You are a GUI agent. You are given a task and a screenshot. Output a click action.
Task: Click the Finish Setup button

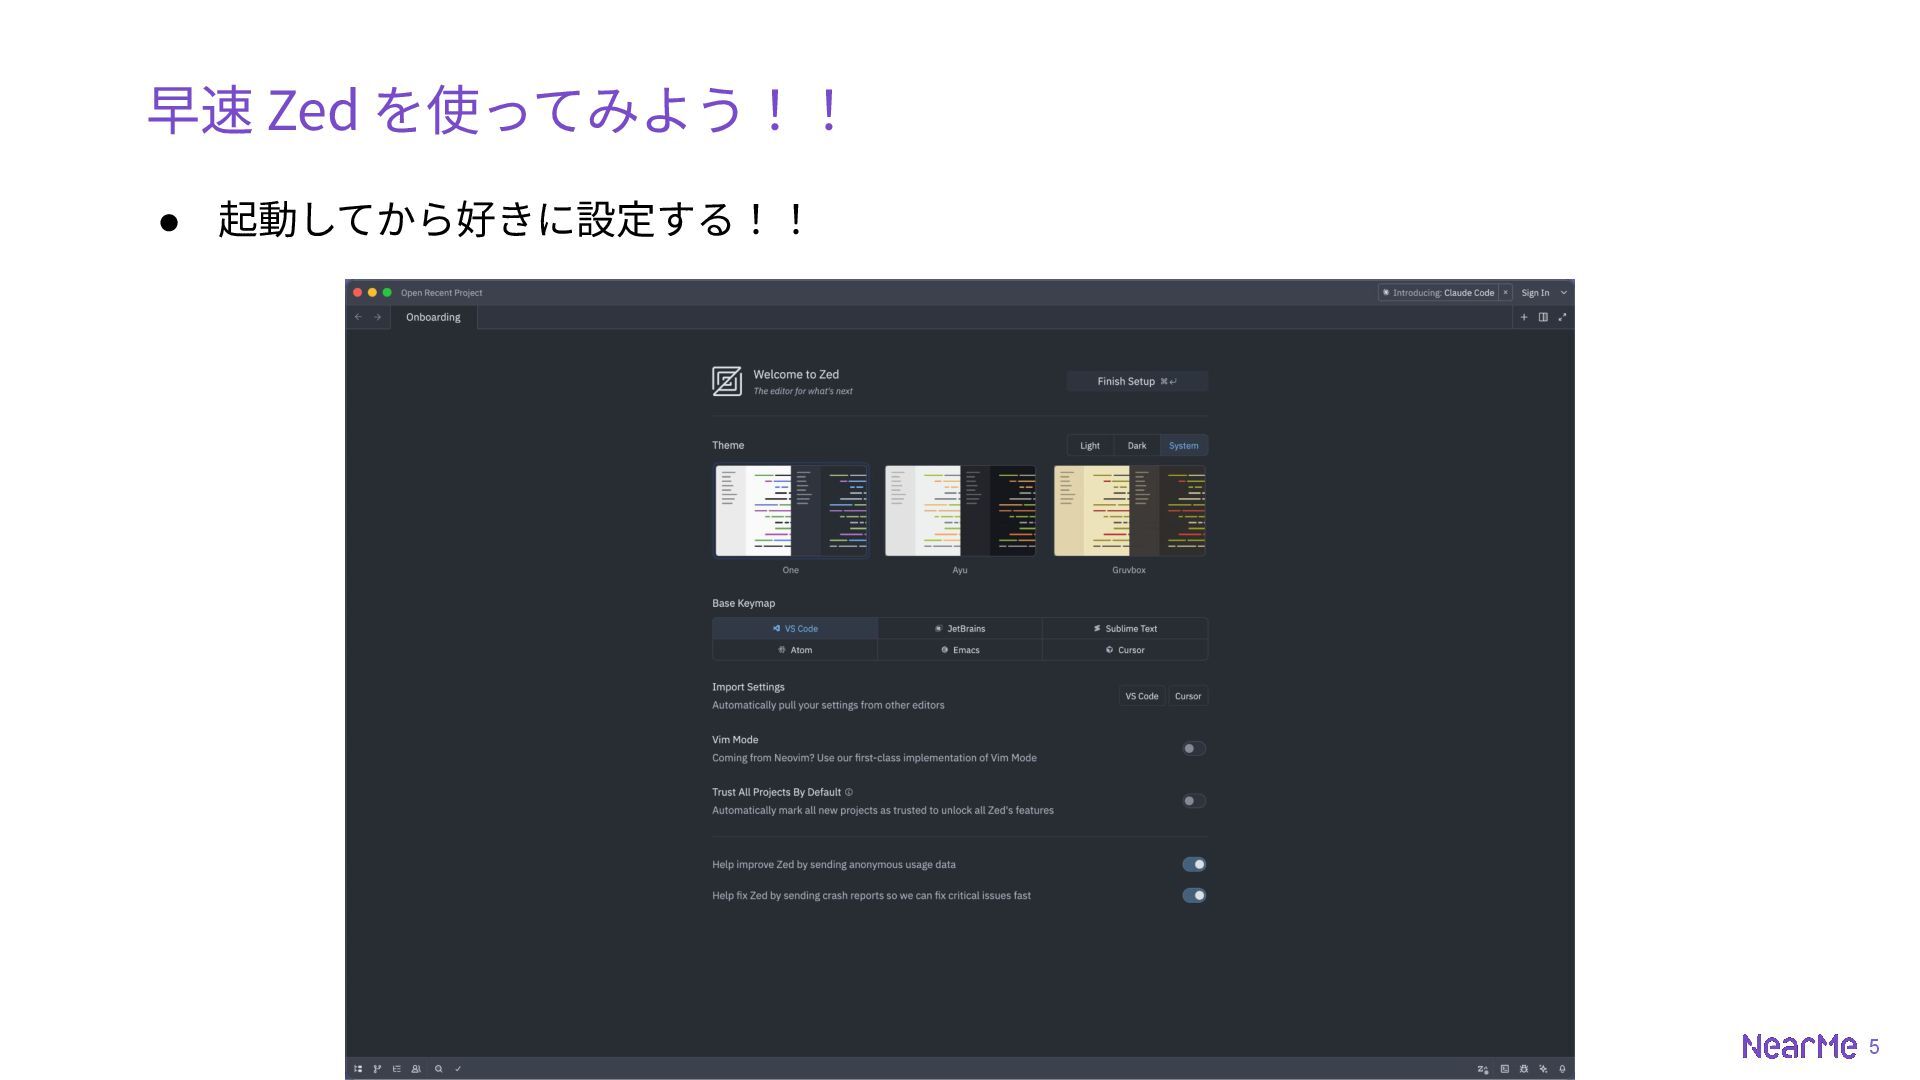click(x=1136, y=381)
